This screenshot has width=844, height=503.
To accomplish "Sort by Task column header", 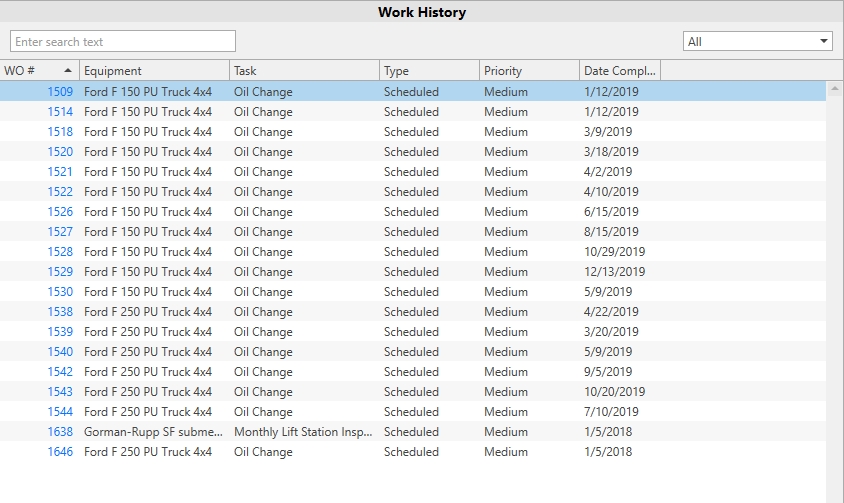I will coord(305,71).
